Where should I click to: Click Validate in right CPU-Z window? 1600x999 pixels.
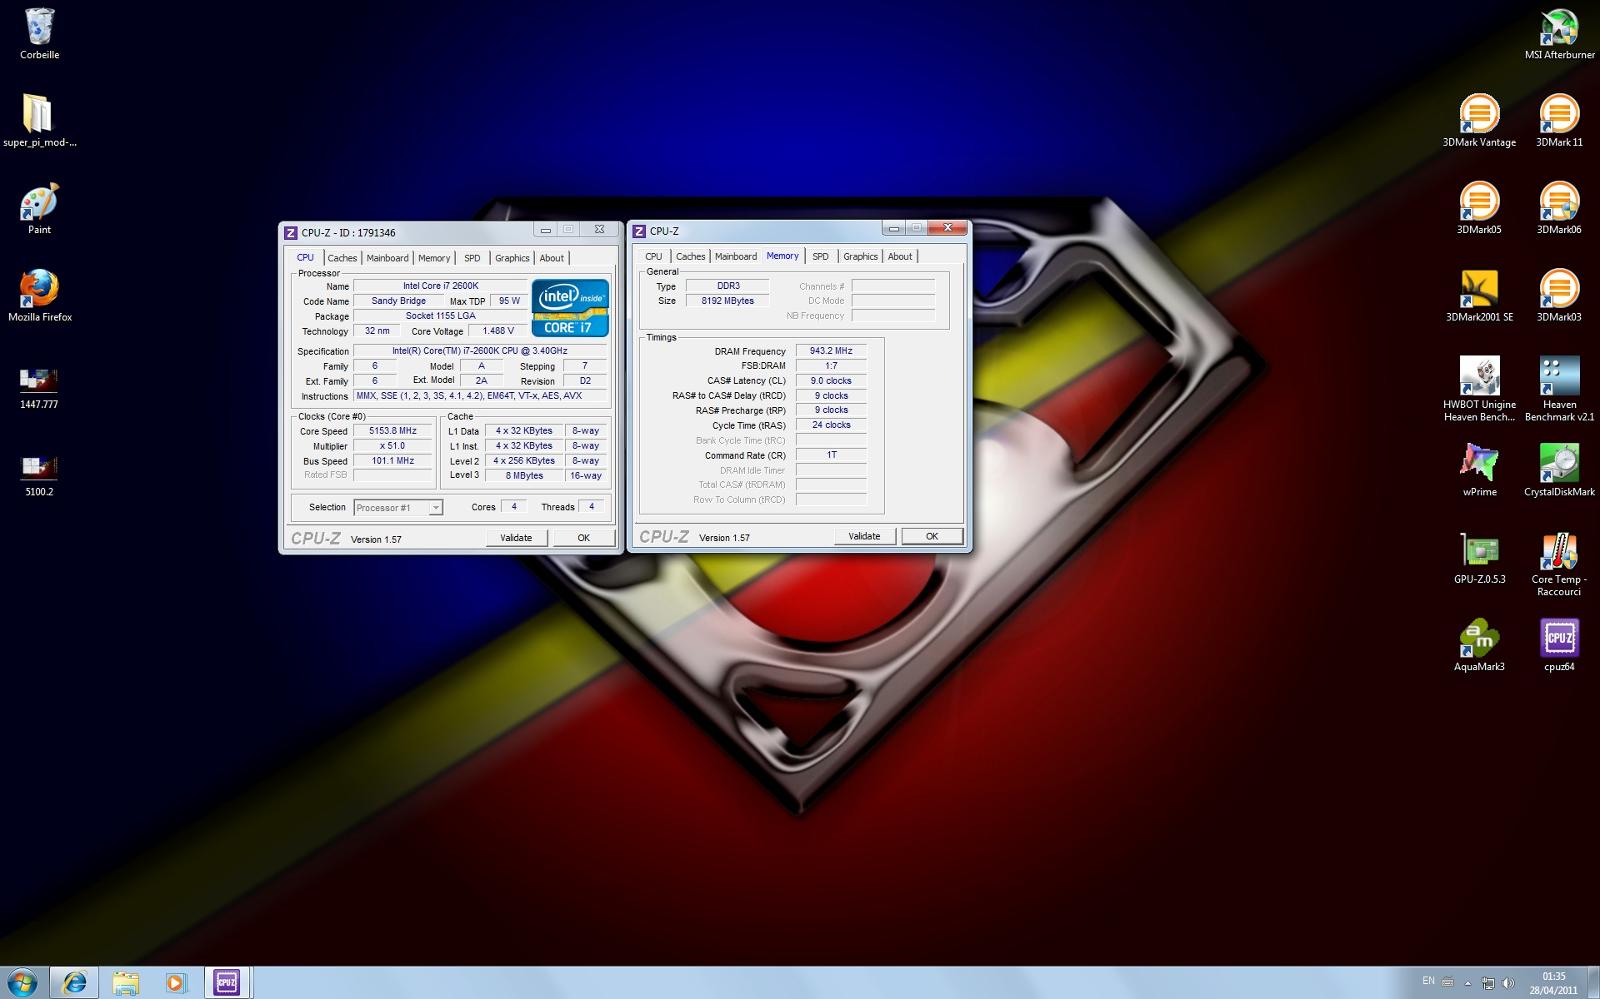click(x=864, y=536)
